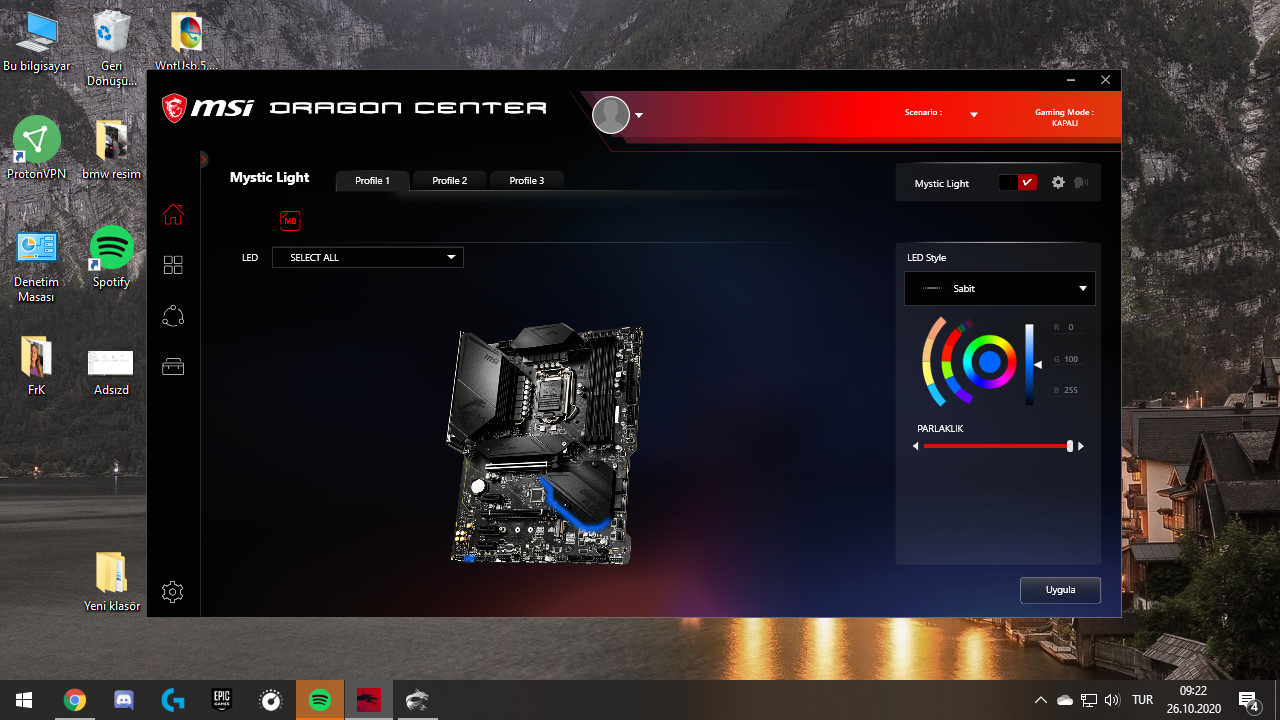The height and width of the screenshot is (720, 1280).
Task: Open the user account dropdown arrow
Action: tap(639, 116)
